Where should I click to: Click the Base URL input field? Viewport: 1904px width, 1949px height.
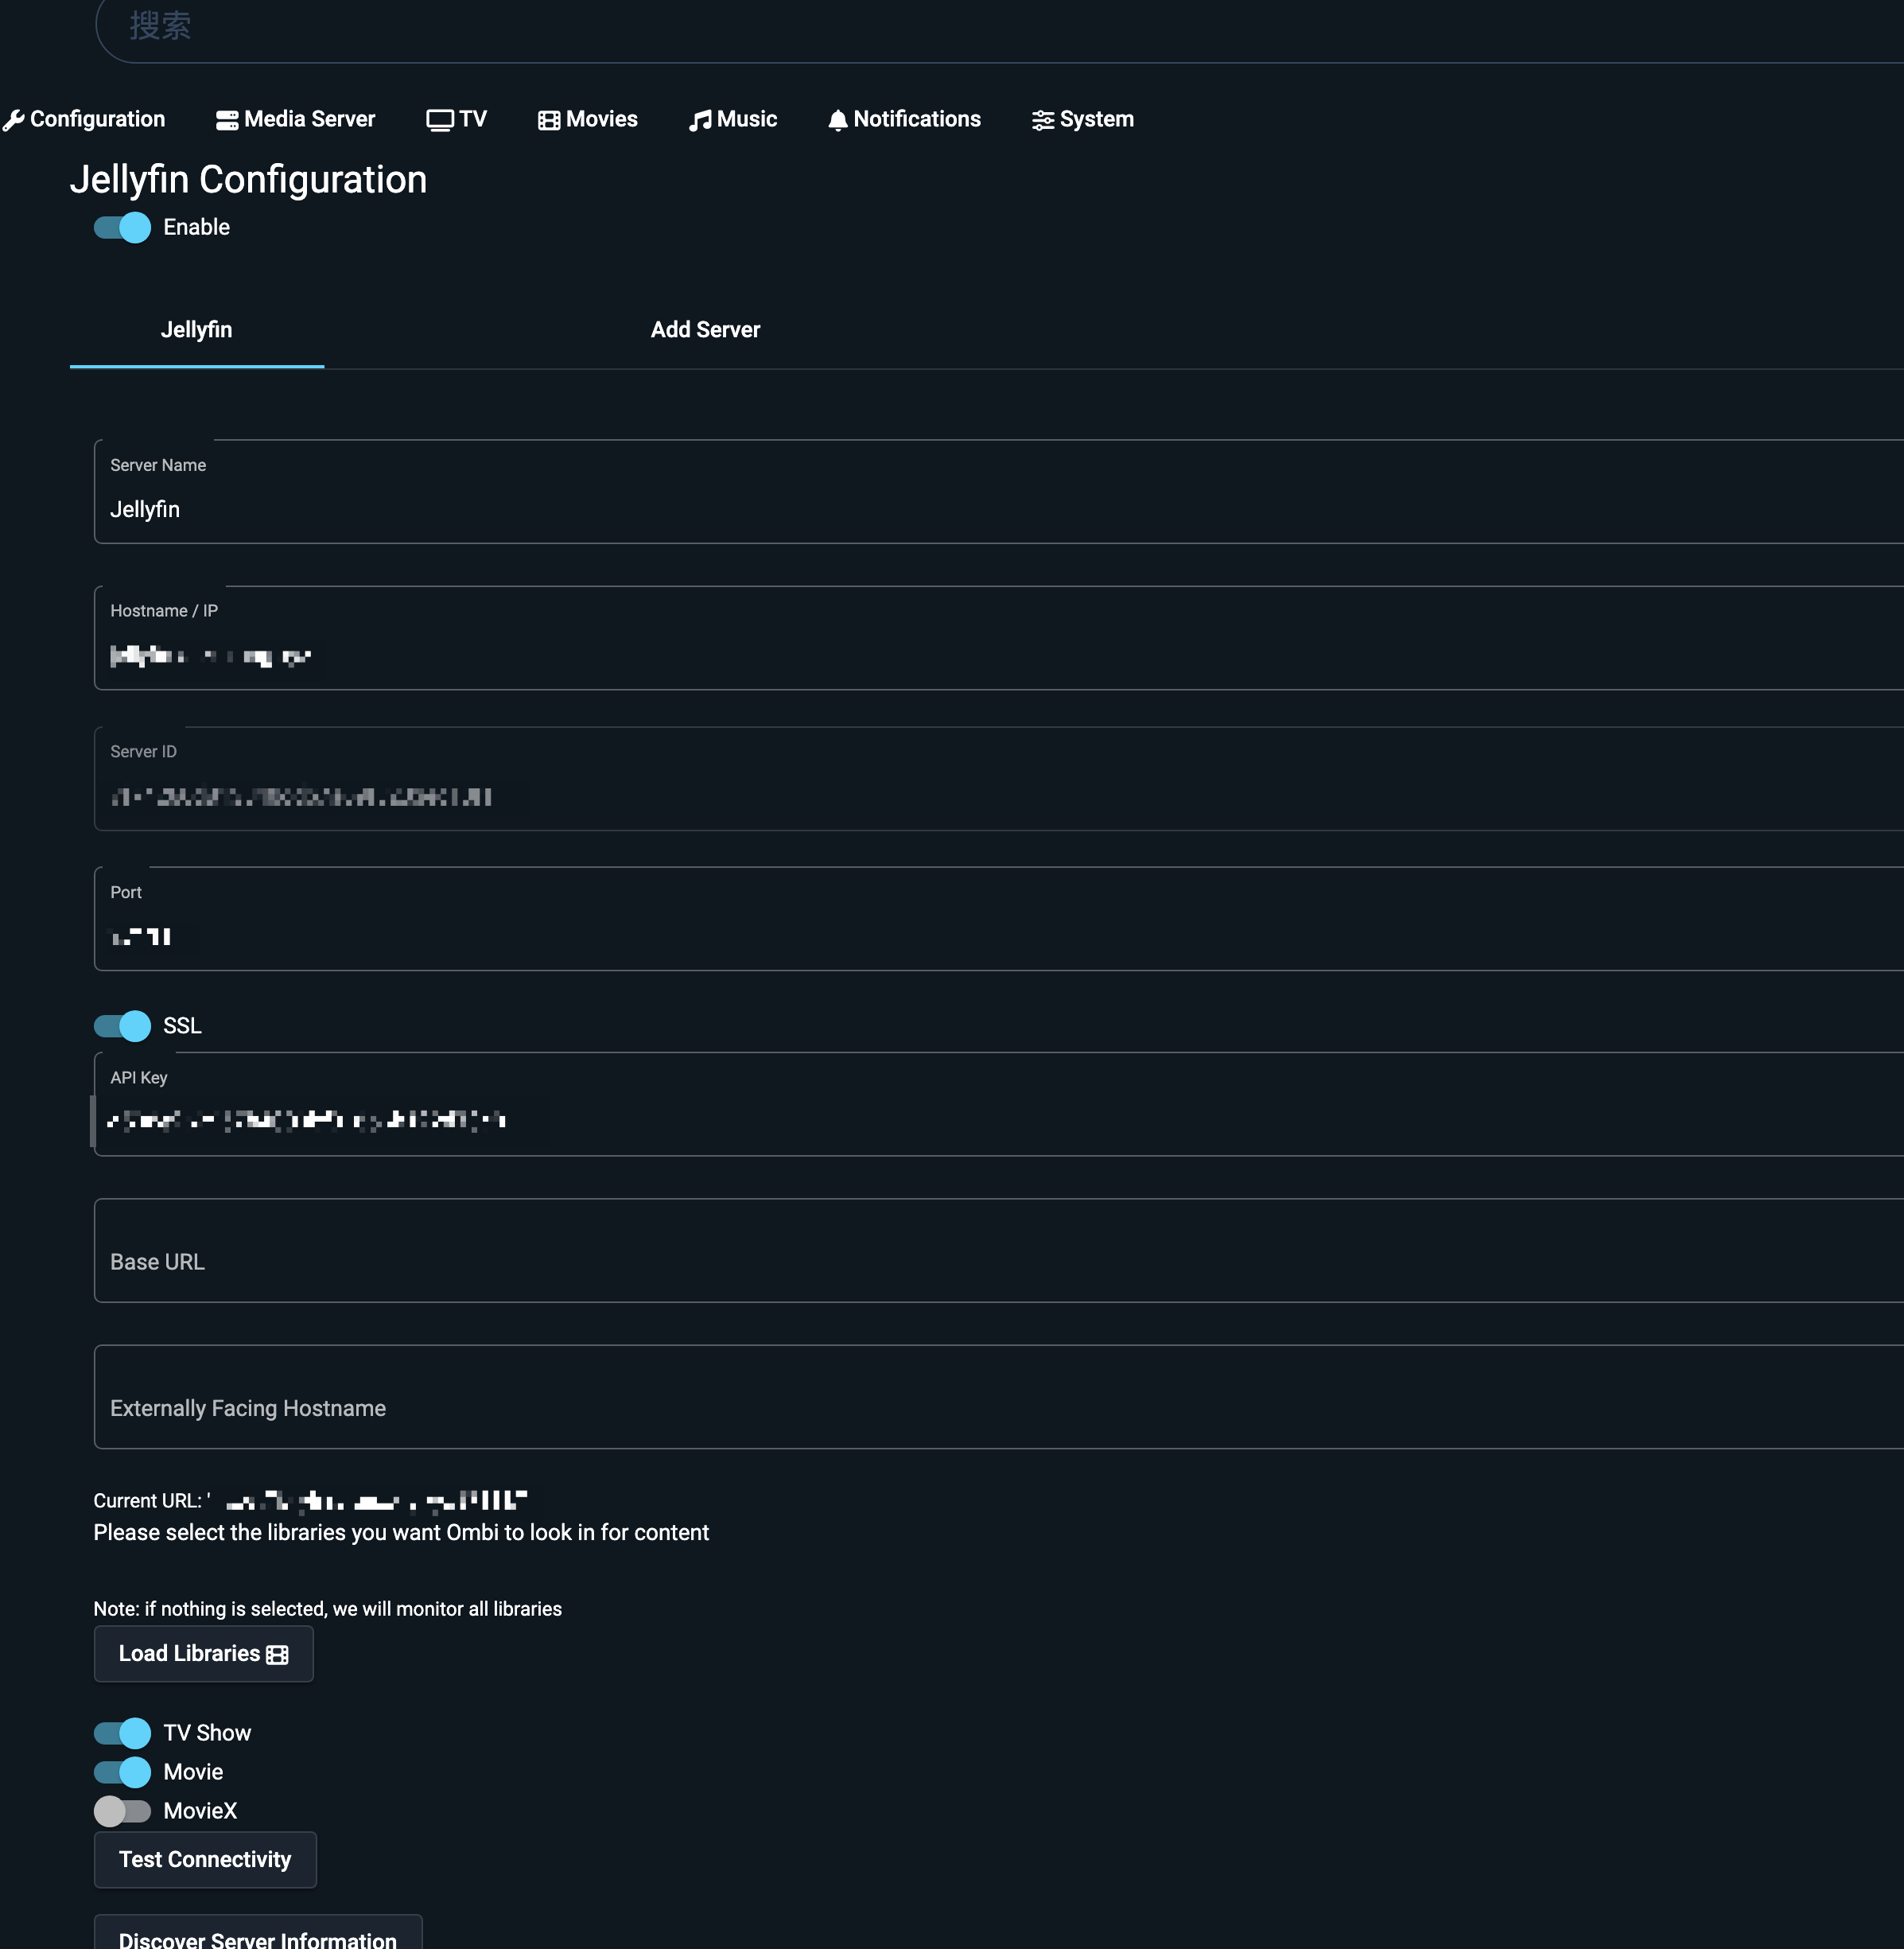coord(600,1251)
